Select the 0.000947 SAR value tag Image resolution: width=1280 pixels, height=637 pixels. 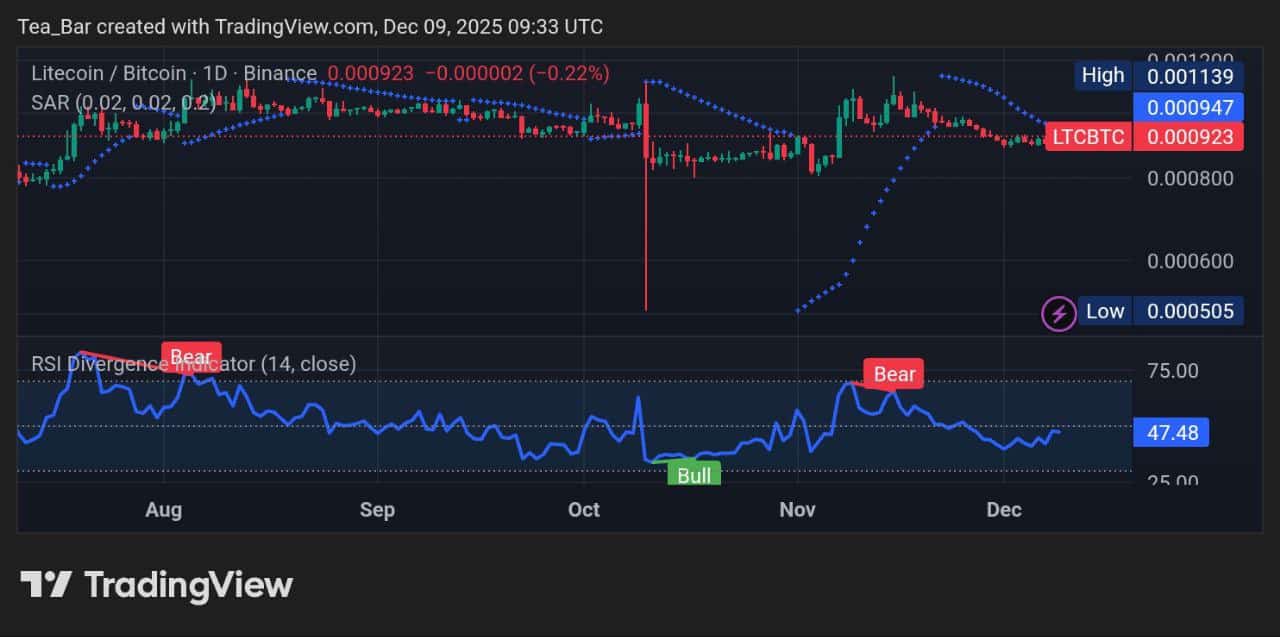point(1189,106)
